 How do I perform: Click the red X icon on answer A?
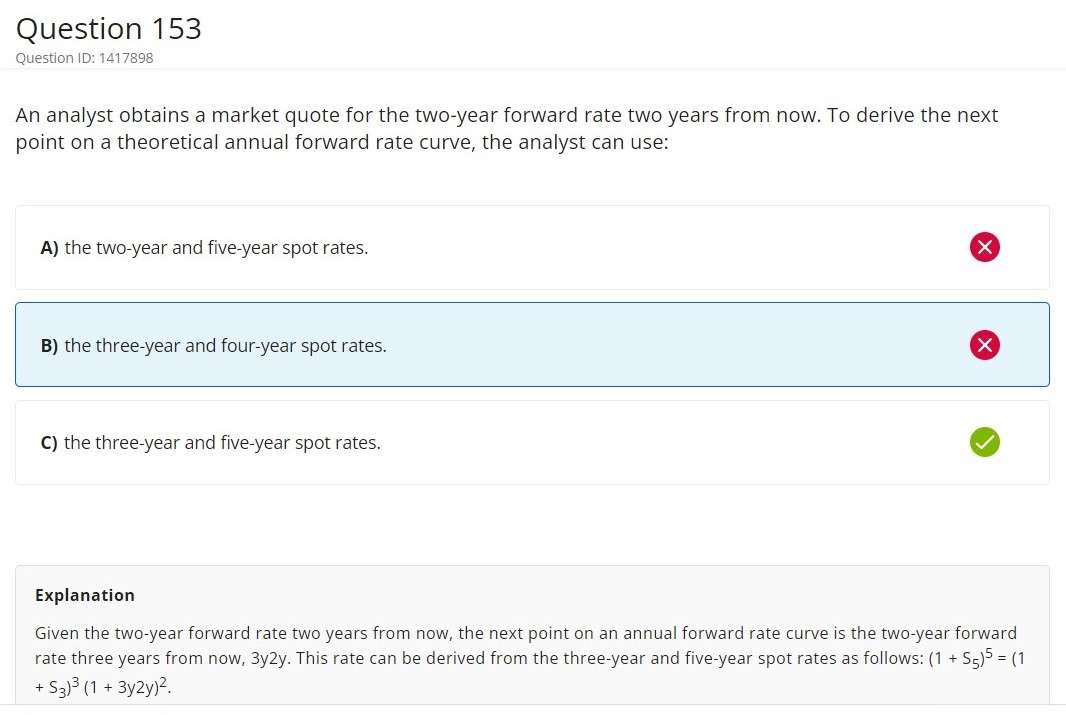click(984, 248)
